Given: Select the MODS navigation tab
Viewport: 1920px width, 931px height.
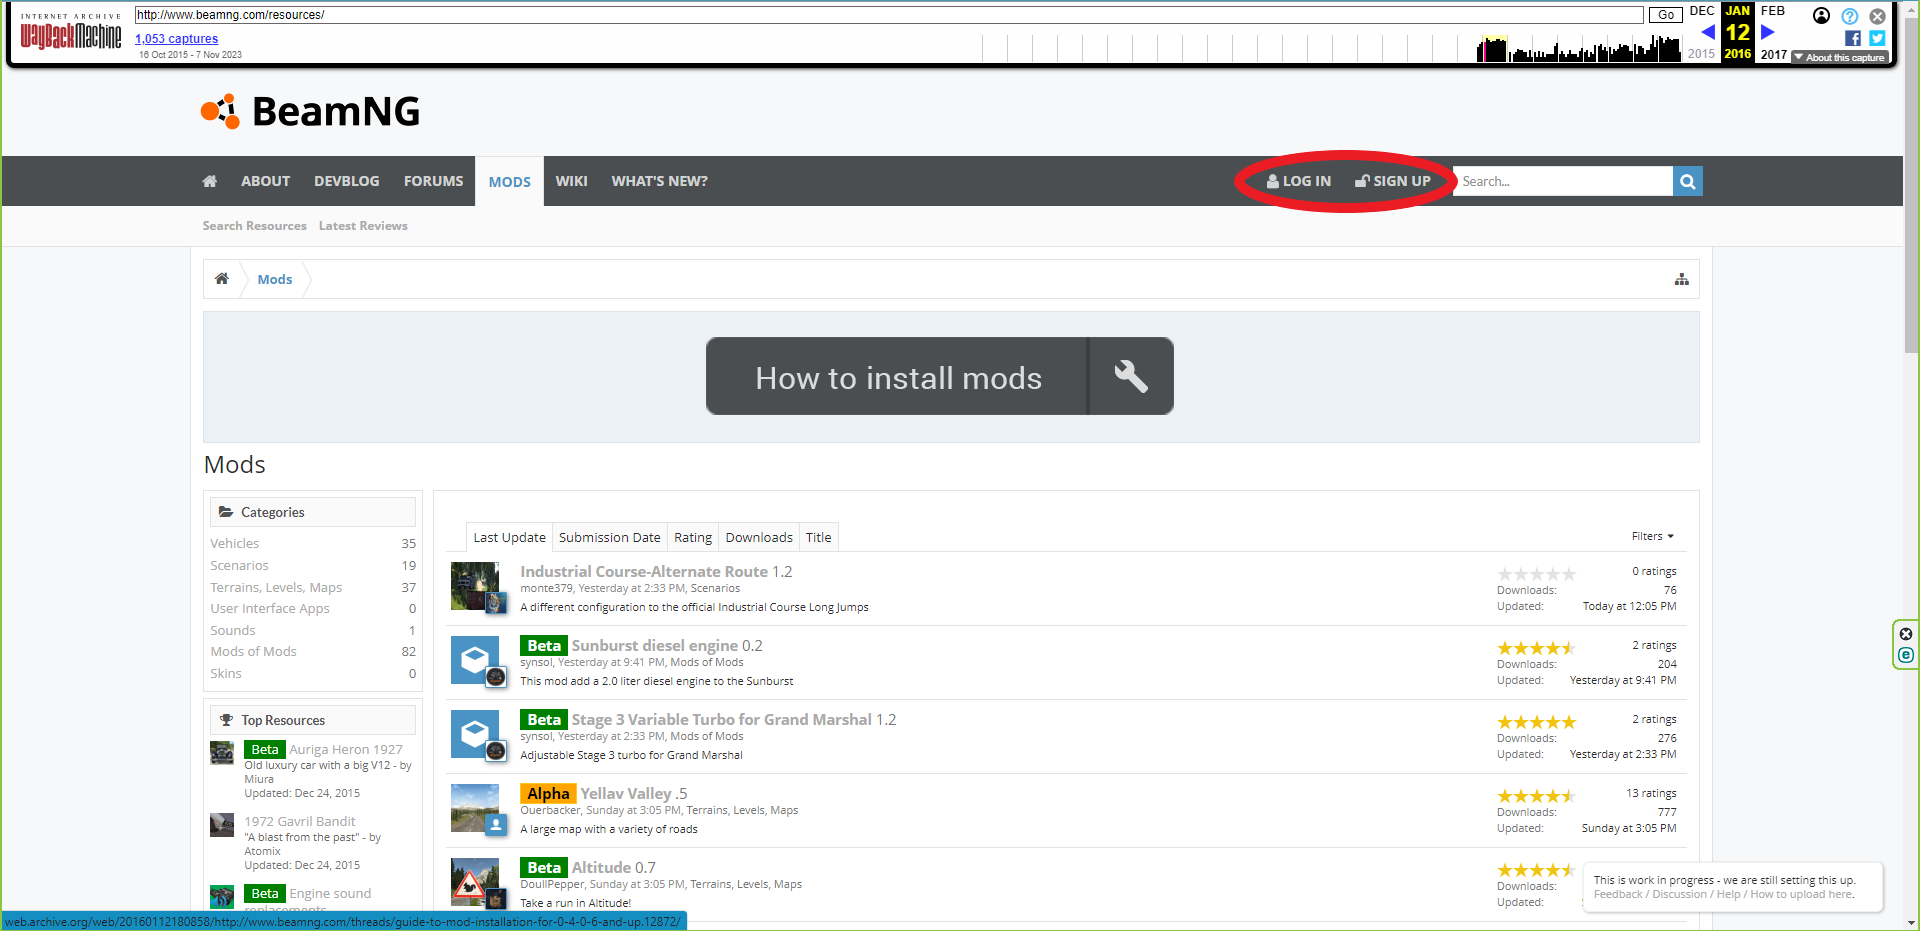Looking at the screenshot, I should click(510, 182).
